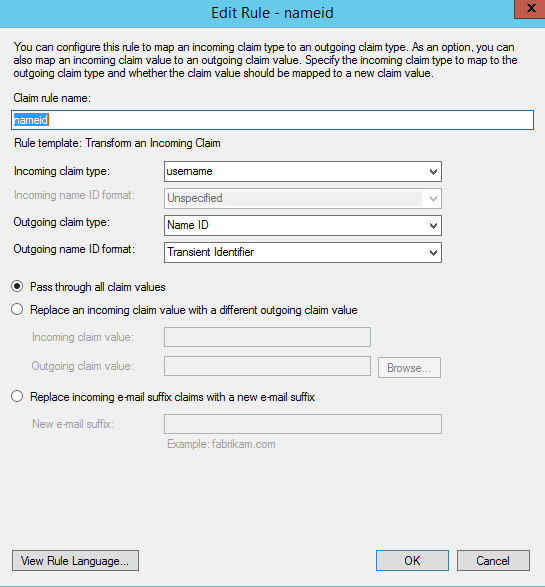Click the 'Transient Identifier' selected value

pos(210,252)
